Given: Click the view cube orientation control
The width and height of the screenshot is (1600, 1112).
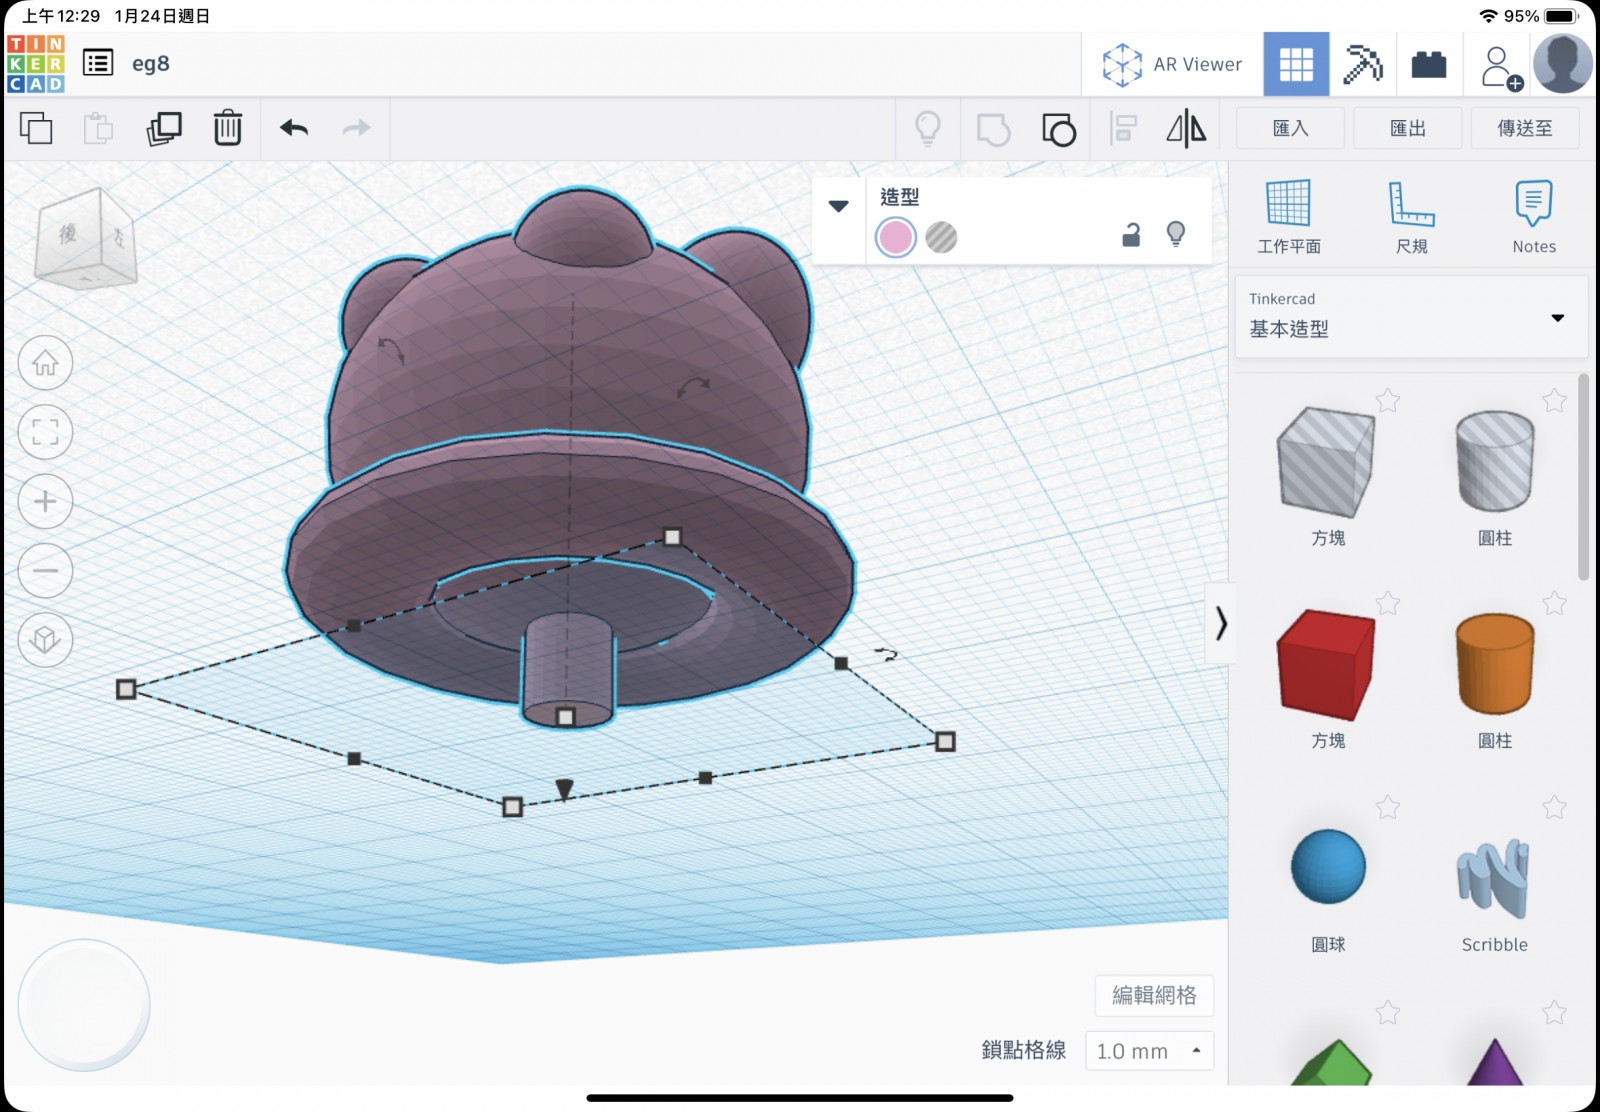Looking at the screenshot, I should click(84, 238).
